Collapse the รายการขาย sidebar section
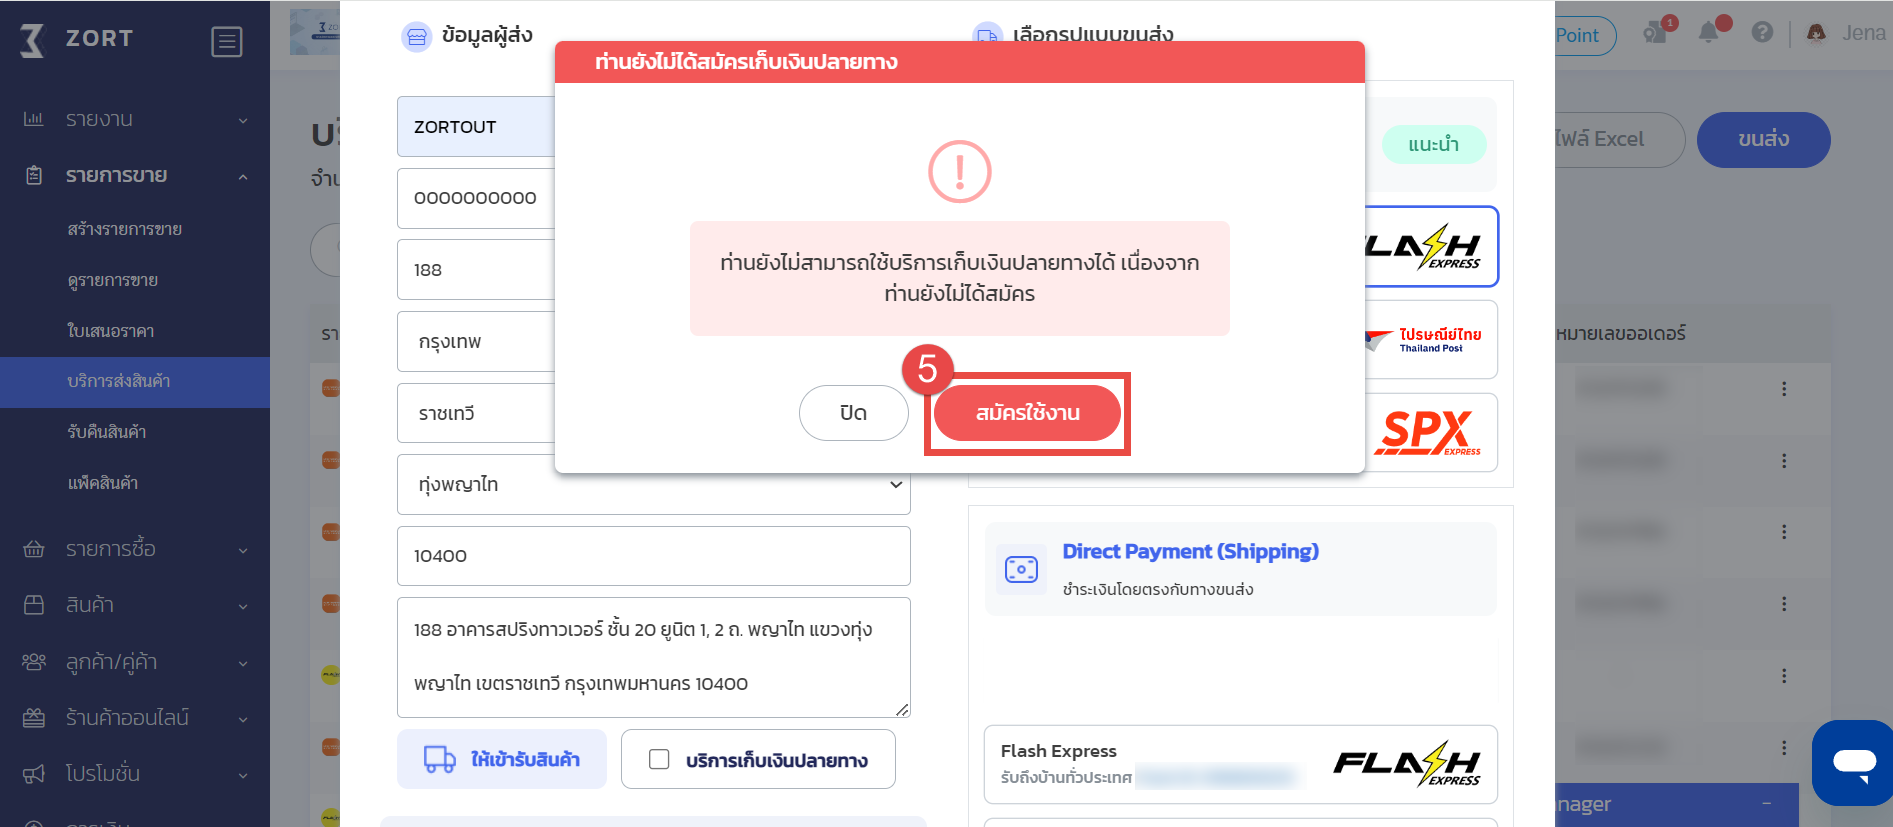Viewport: 1893px width, 827px height. (135, 175)
